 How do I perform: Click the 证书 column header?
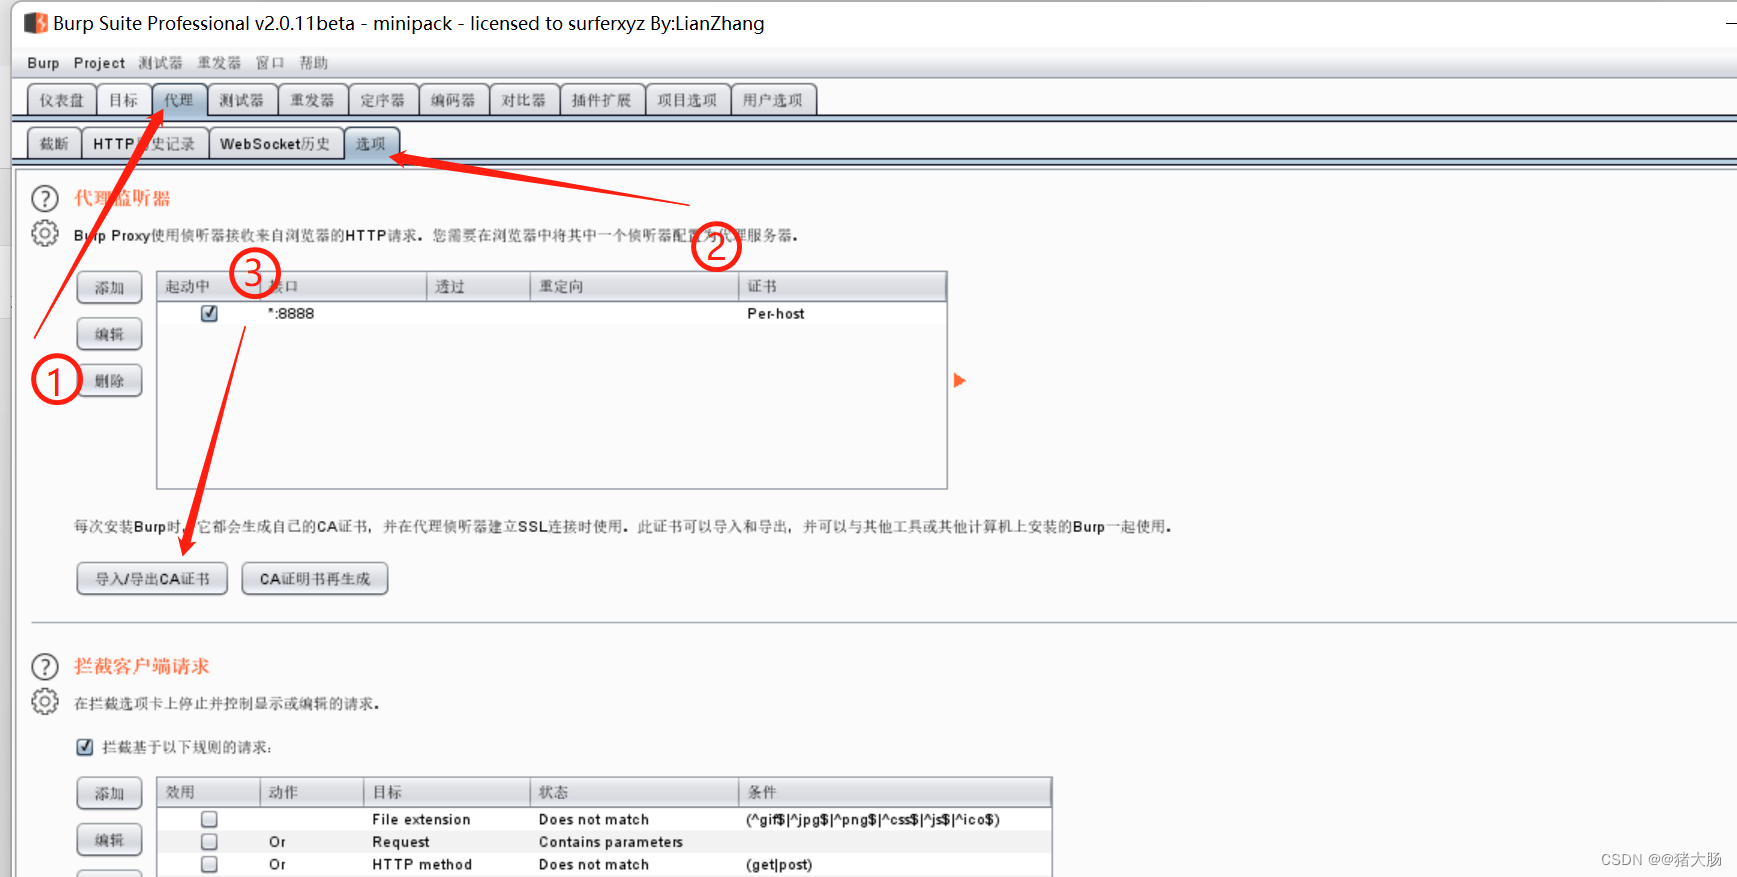(842, 286)
